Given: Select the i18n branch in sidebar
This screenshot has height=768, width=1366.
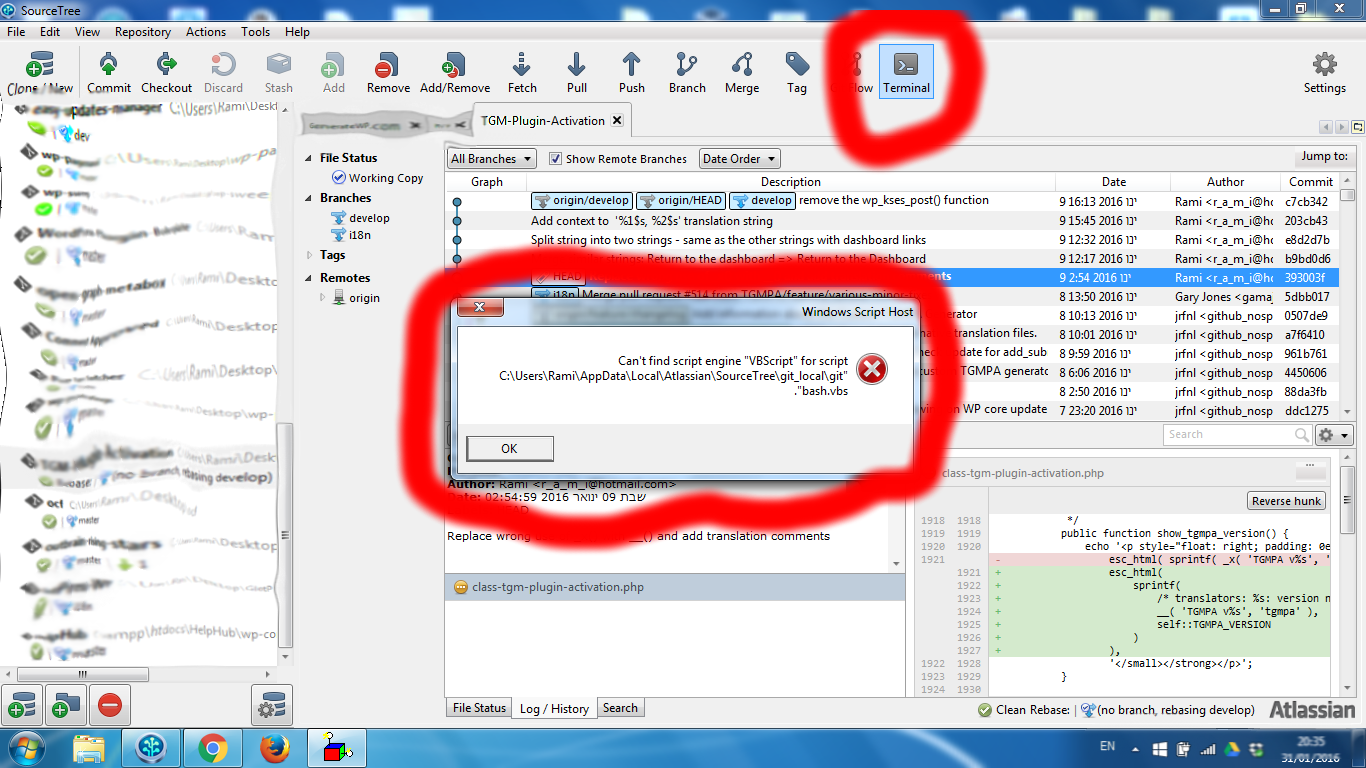Looking at the screenshot, I should 360,235.
